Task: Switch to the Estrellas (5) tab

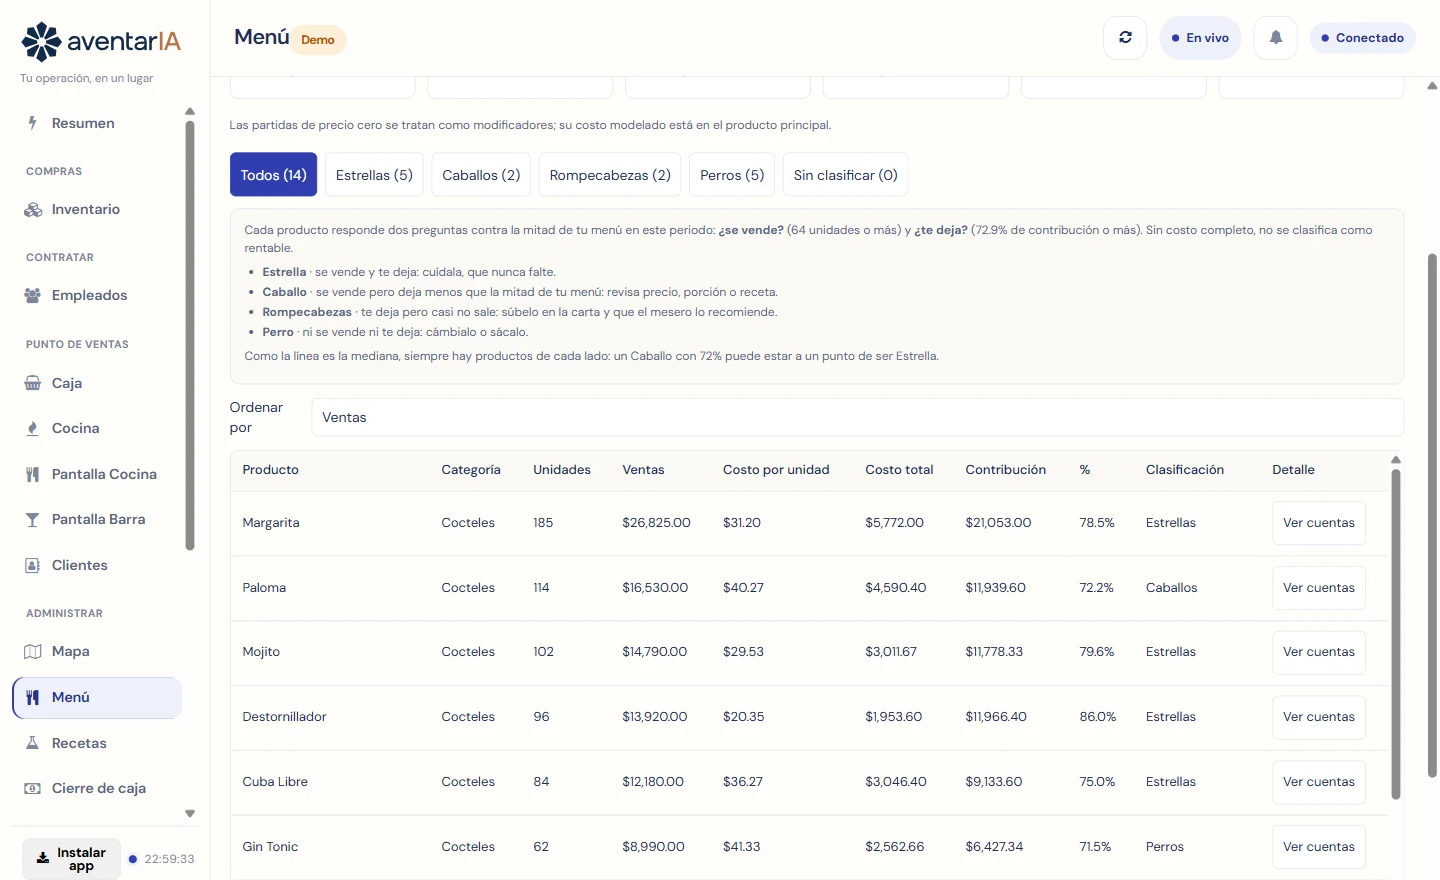Action: 374,175
